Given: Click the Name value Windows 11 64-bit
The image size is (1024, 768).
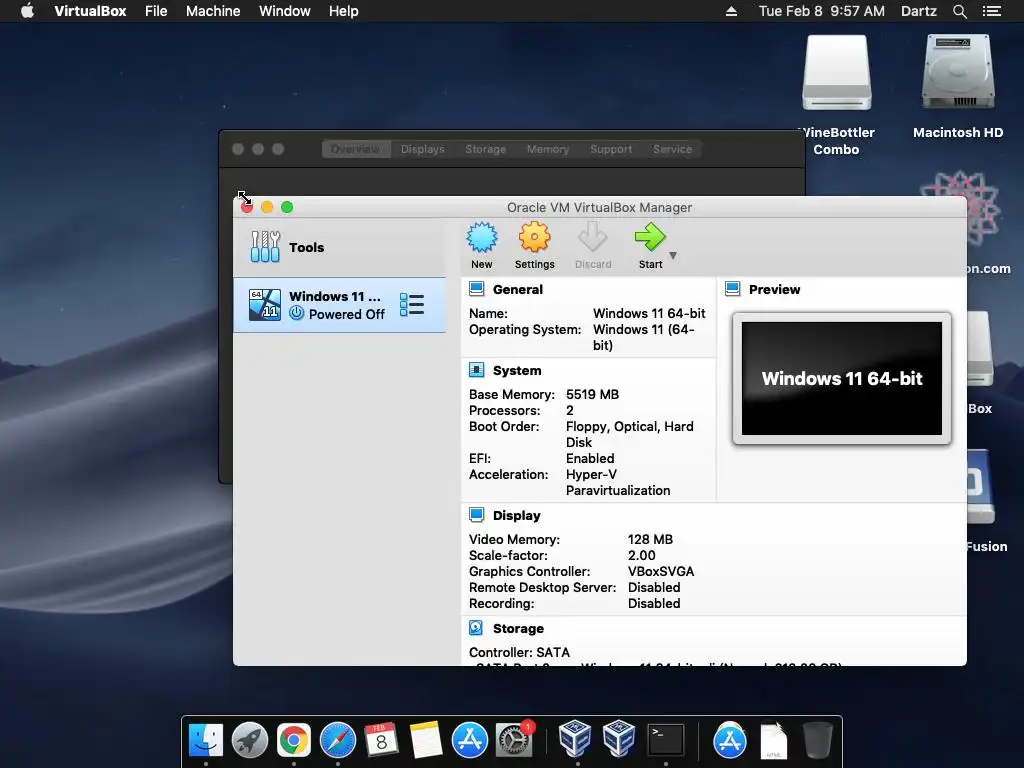Looking at the screenshot, I should pyautogui.click(x=649, y=313).
